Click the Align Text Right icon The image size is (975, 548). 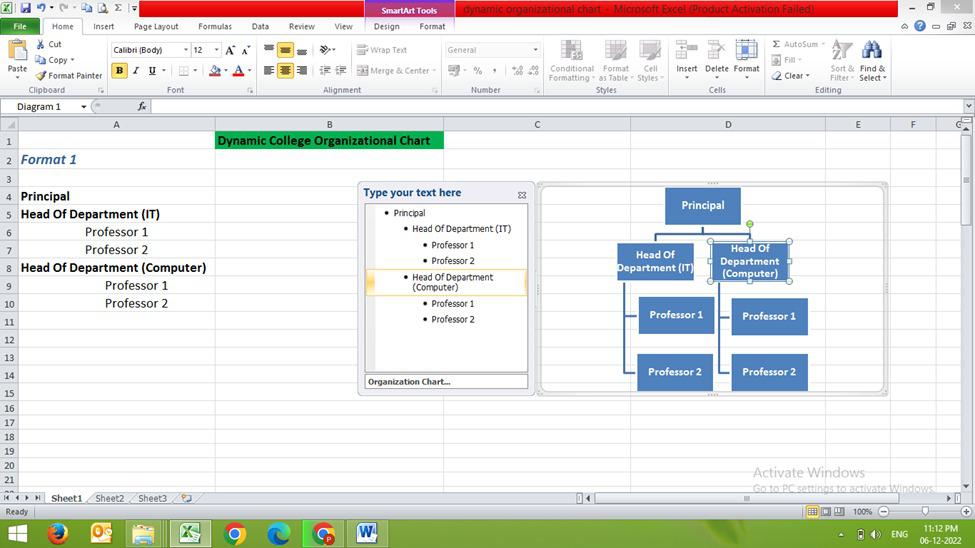(x=303, y=71)
